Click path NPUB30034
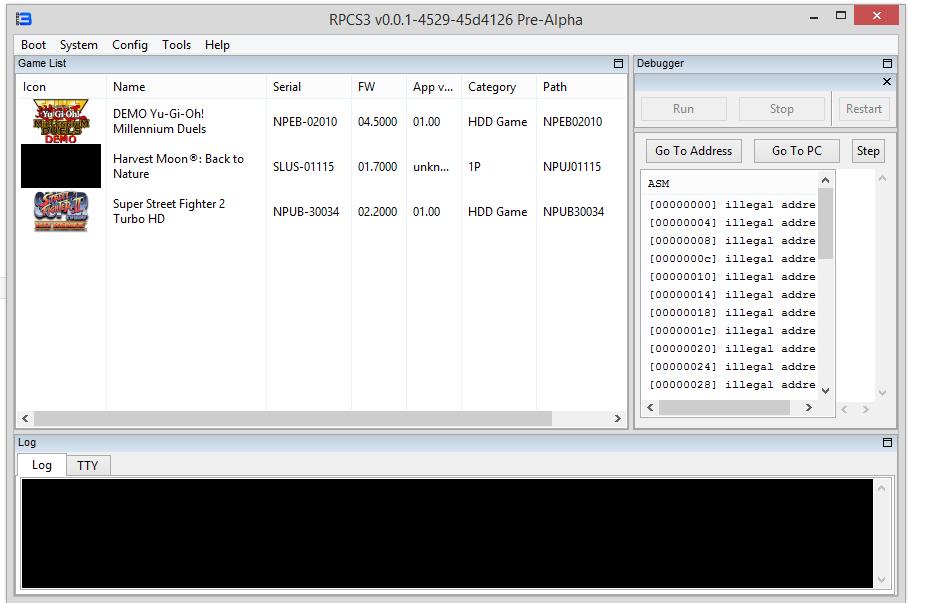 click(x=573, y=212)
